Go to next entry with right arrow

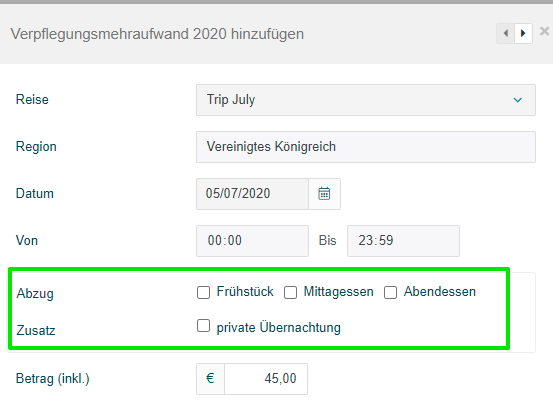[523, 34]
